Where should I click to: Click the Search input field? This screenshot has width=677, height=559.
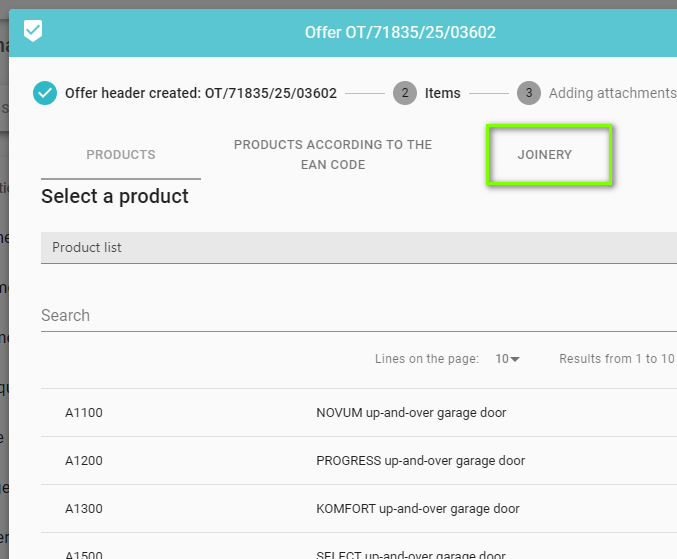coord(358,315)
